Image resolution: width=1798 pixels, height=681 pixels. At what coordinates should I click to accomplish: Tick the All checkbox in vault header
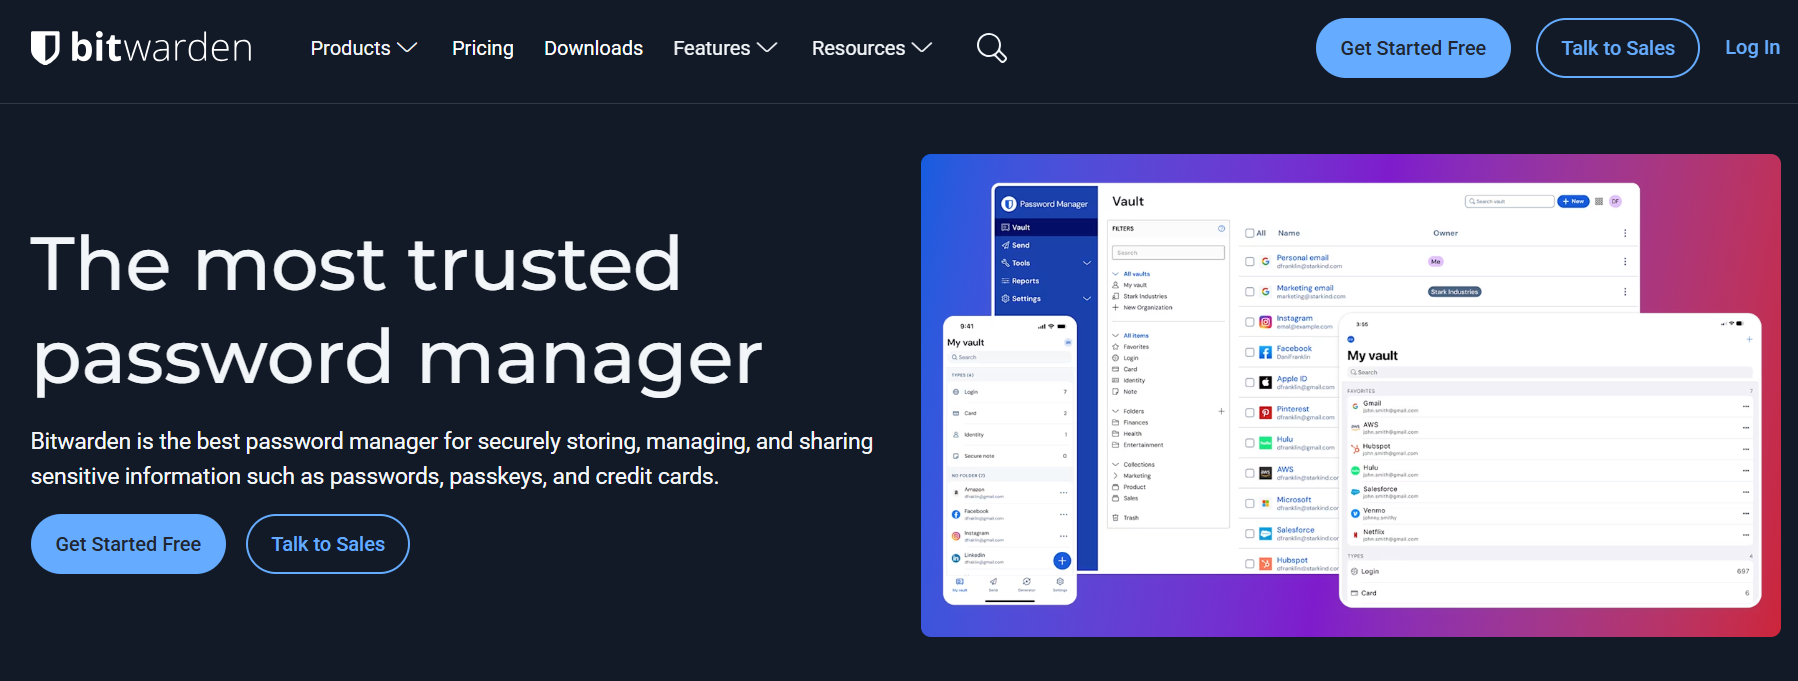[x=1250, y=233]
